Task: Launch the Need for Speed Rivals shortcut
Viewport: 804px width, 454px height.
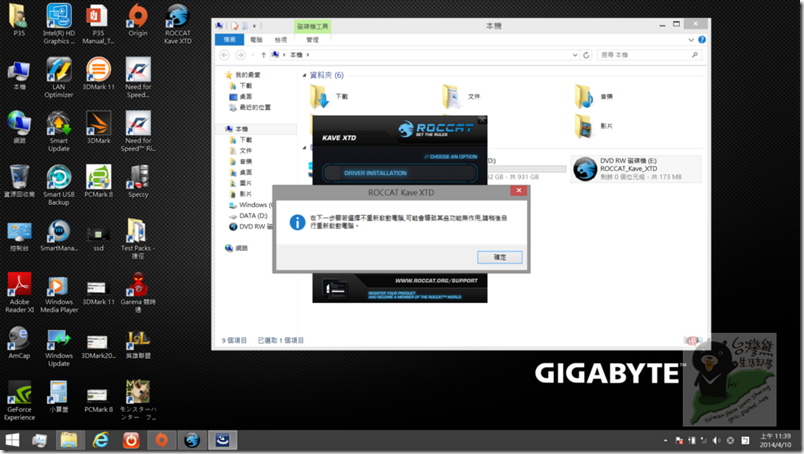Action: point(138,131)
